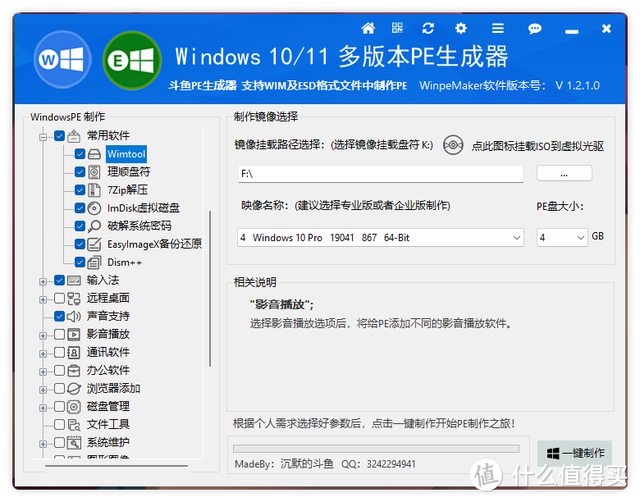
Task: Select the 破解系统密码 tree item
Action: click(140, 226)
